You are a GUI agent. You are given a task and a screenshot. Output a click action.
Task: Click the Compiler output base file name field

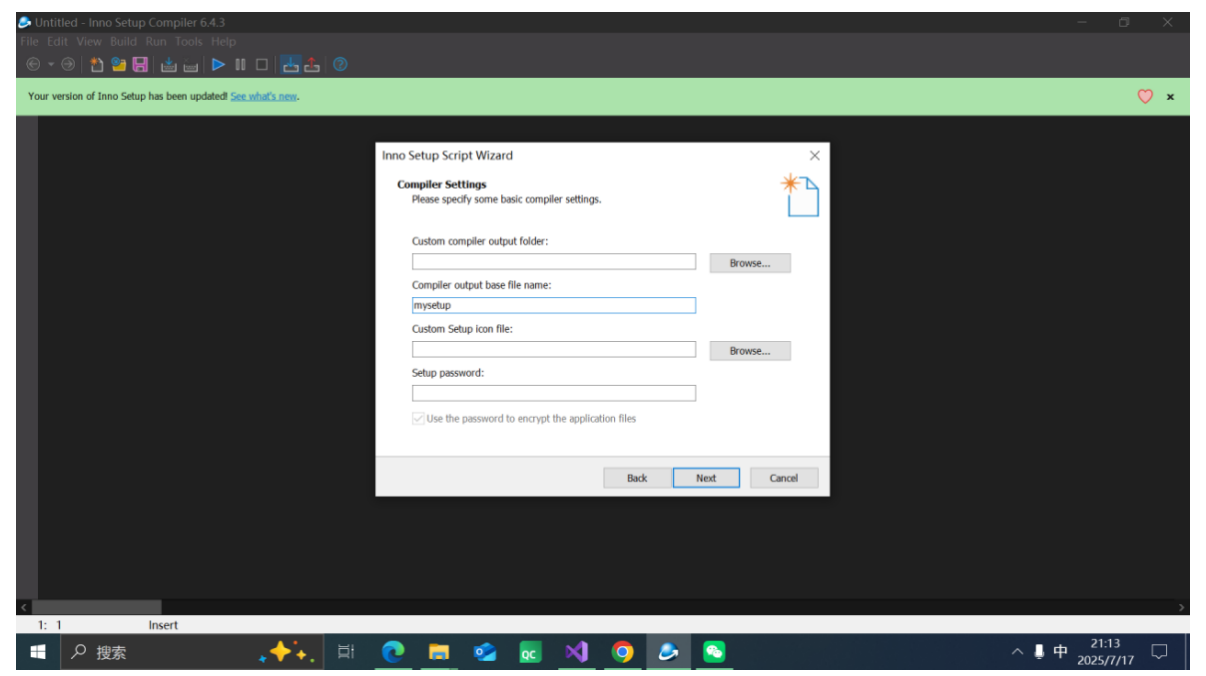click(x=554, y=305)
